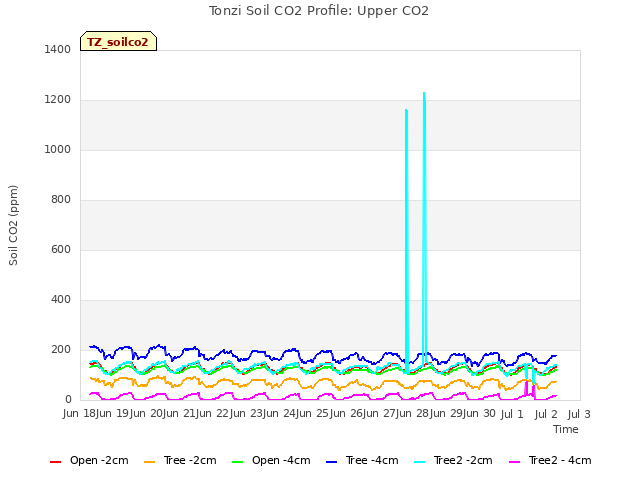Toggle the Tree2 - 4cm legend entry
The image size is (640, 480).
click(x=550, y=460)
